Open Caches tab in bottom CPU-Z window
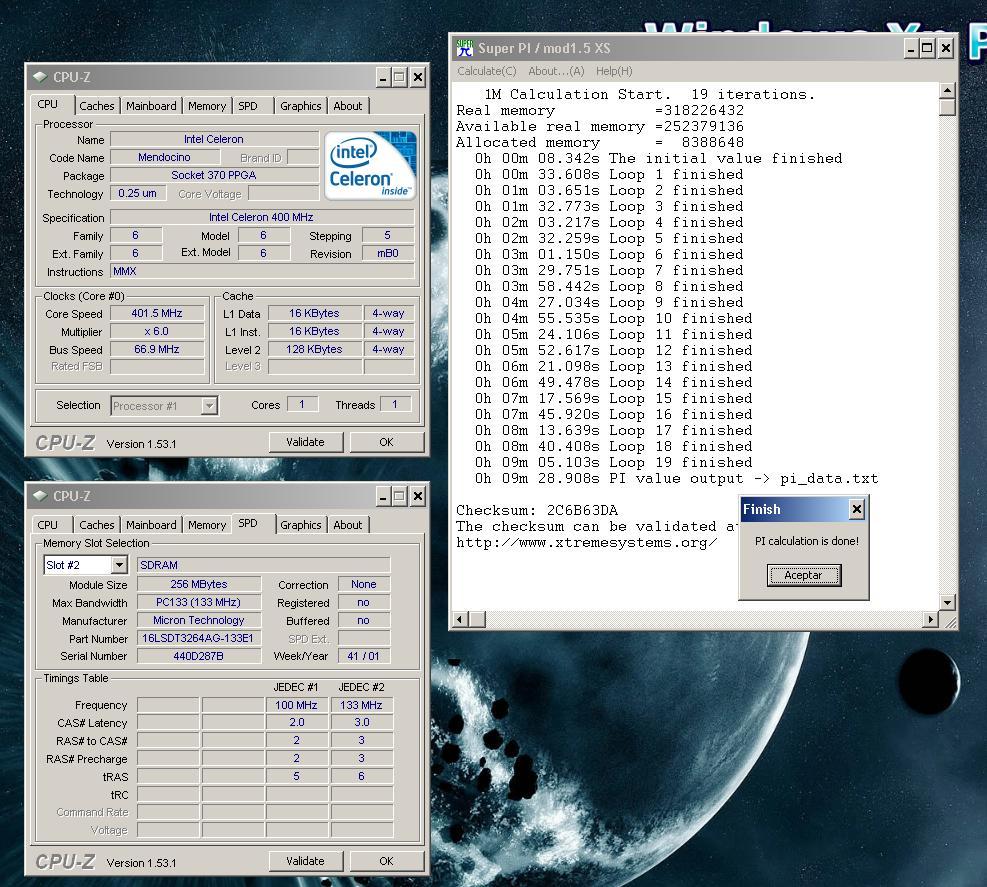The height and width of the screenshot is (887, 987). coord(97,524)
